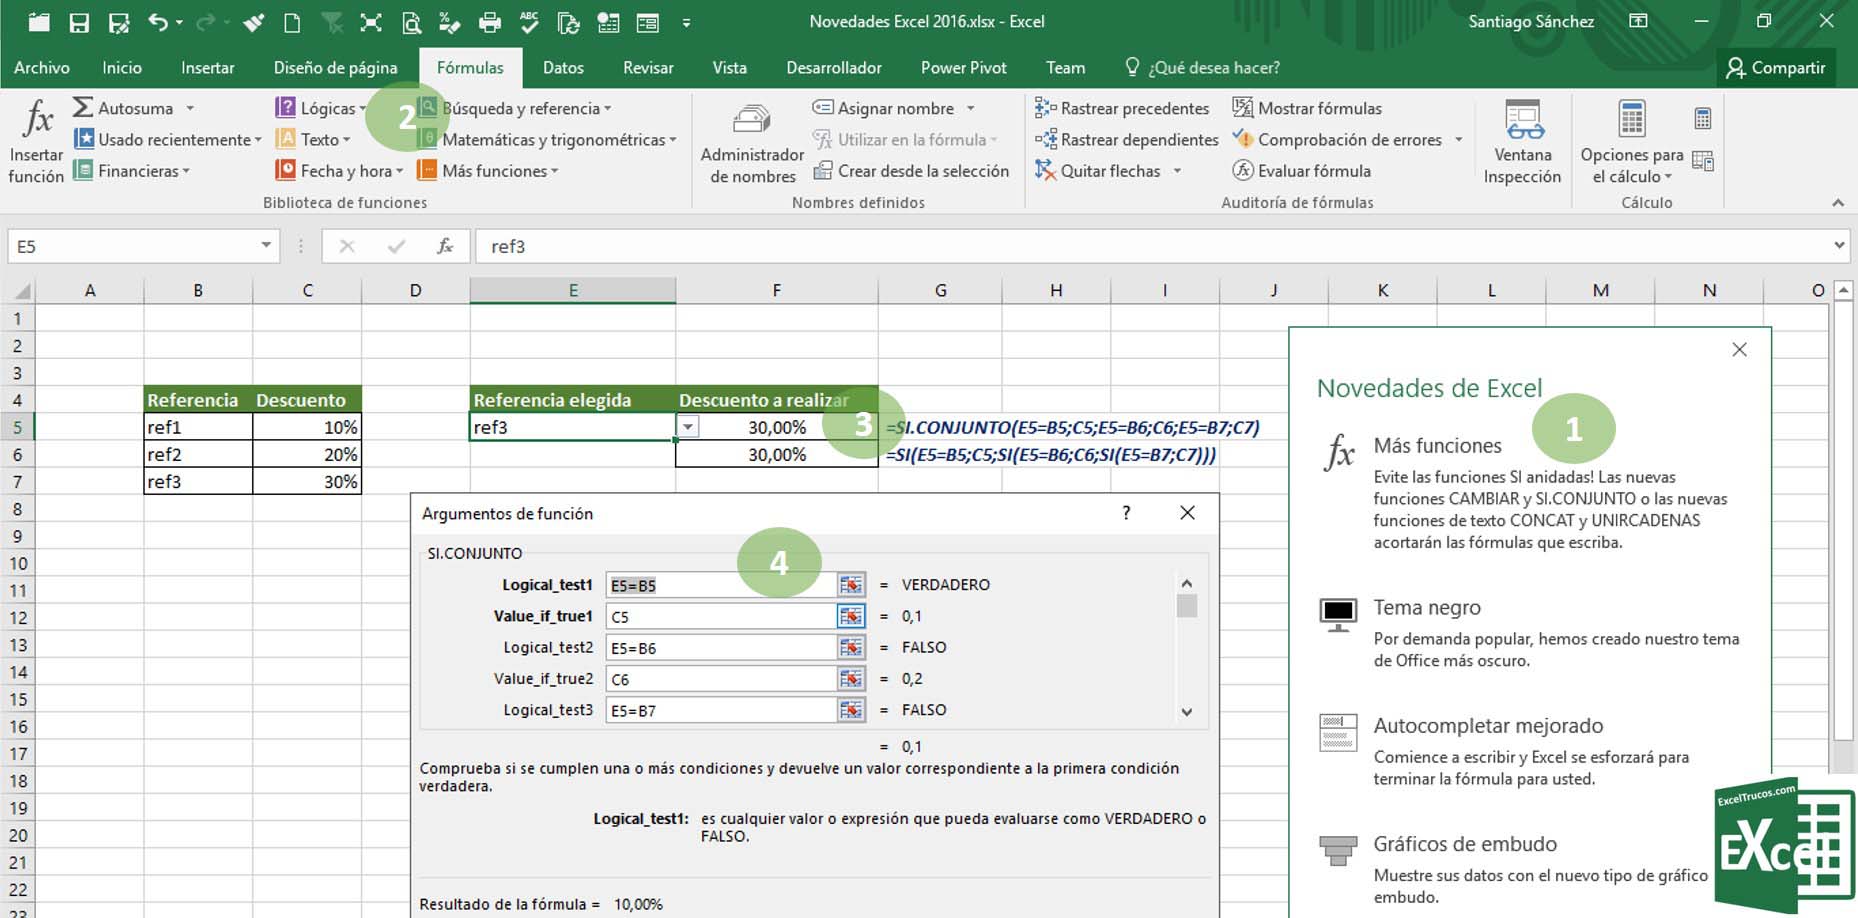1858x918 pixels.
Task: Click Rastrear precedentes in Auditoría de fórmulas
Action: [x=1122, y=107]
